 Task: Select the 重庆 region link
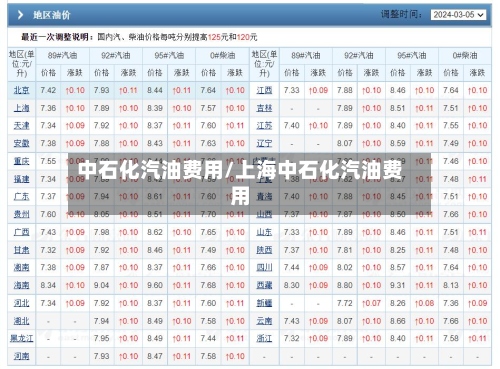click(22, 161)
